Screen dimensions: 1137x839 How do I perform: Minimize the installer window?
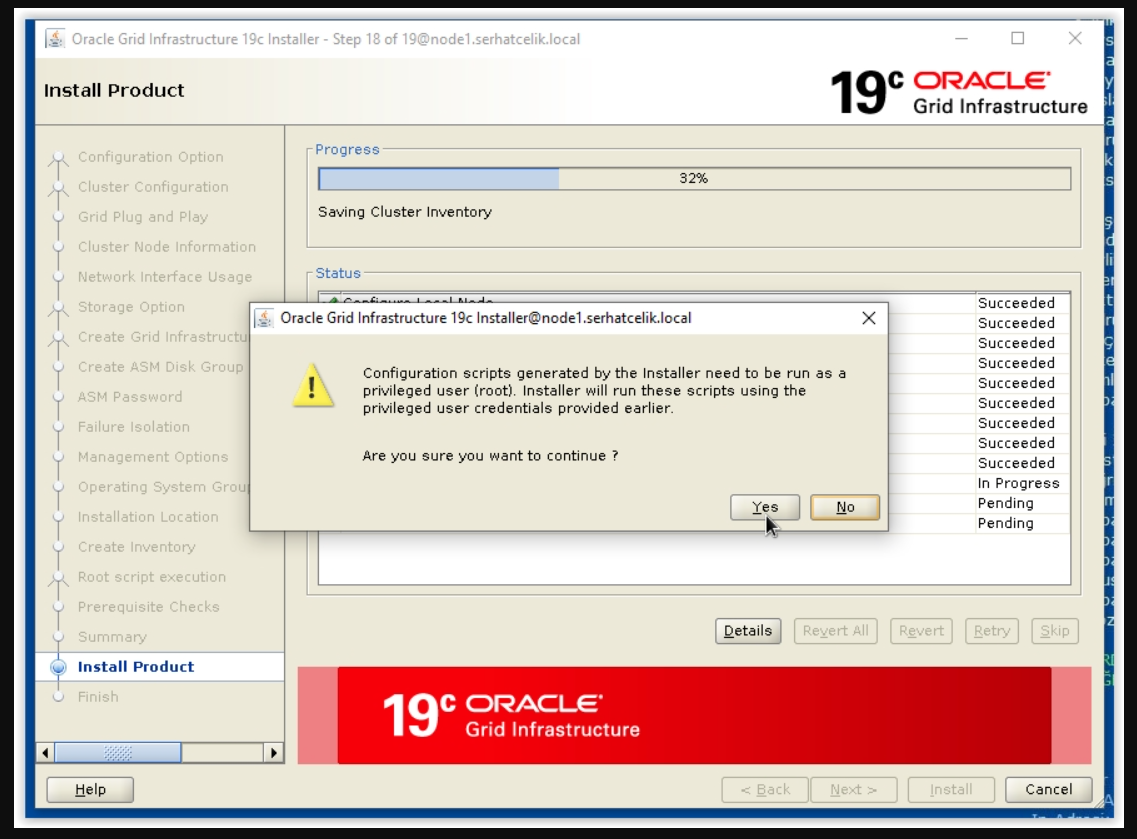(962, 38)
